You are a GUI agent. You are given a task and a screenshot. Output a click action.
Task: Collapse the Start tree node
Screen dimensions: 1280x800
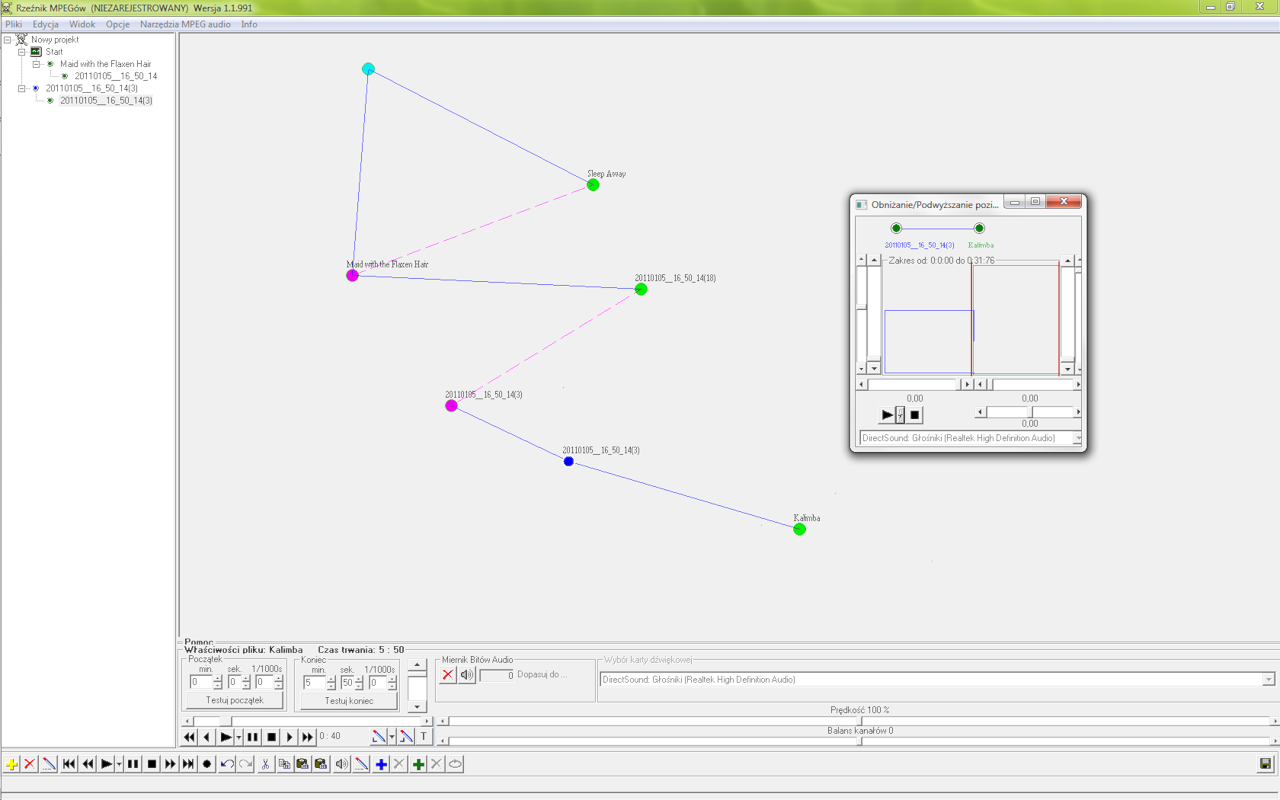click(22, 52)
